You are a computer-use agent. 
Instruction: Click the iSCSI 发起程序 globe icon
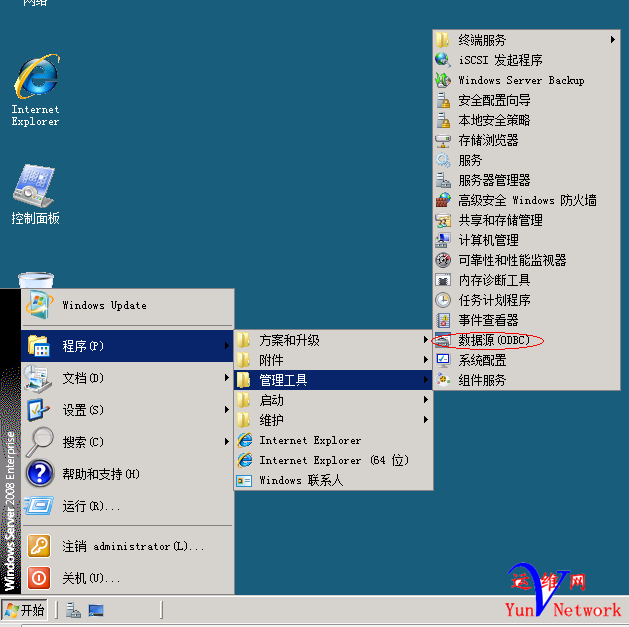point(443,60)
